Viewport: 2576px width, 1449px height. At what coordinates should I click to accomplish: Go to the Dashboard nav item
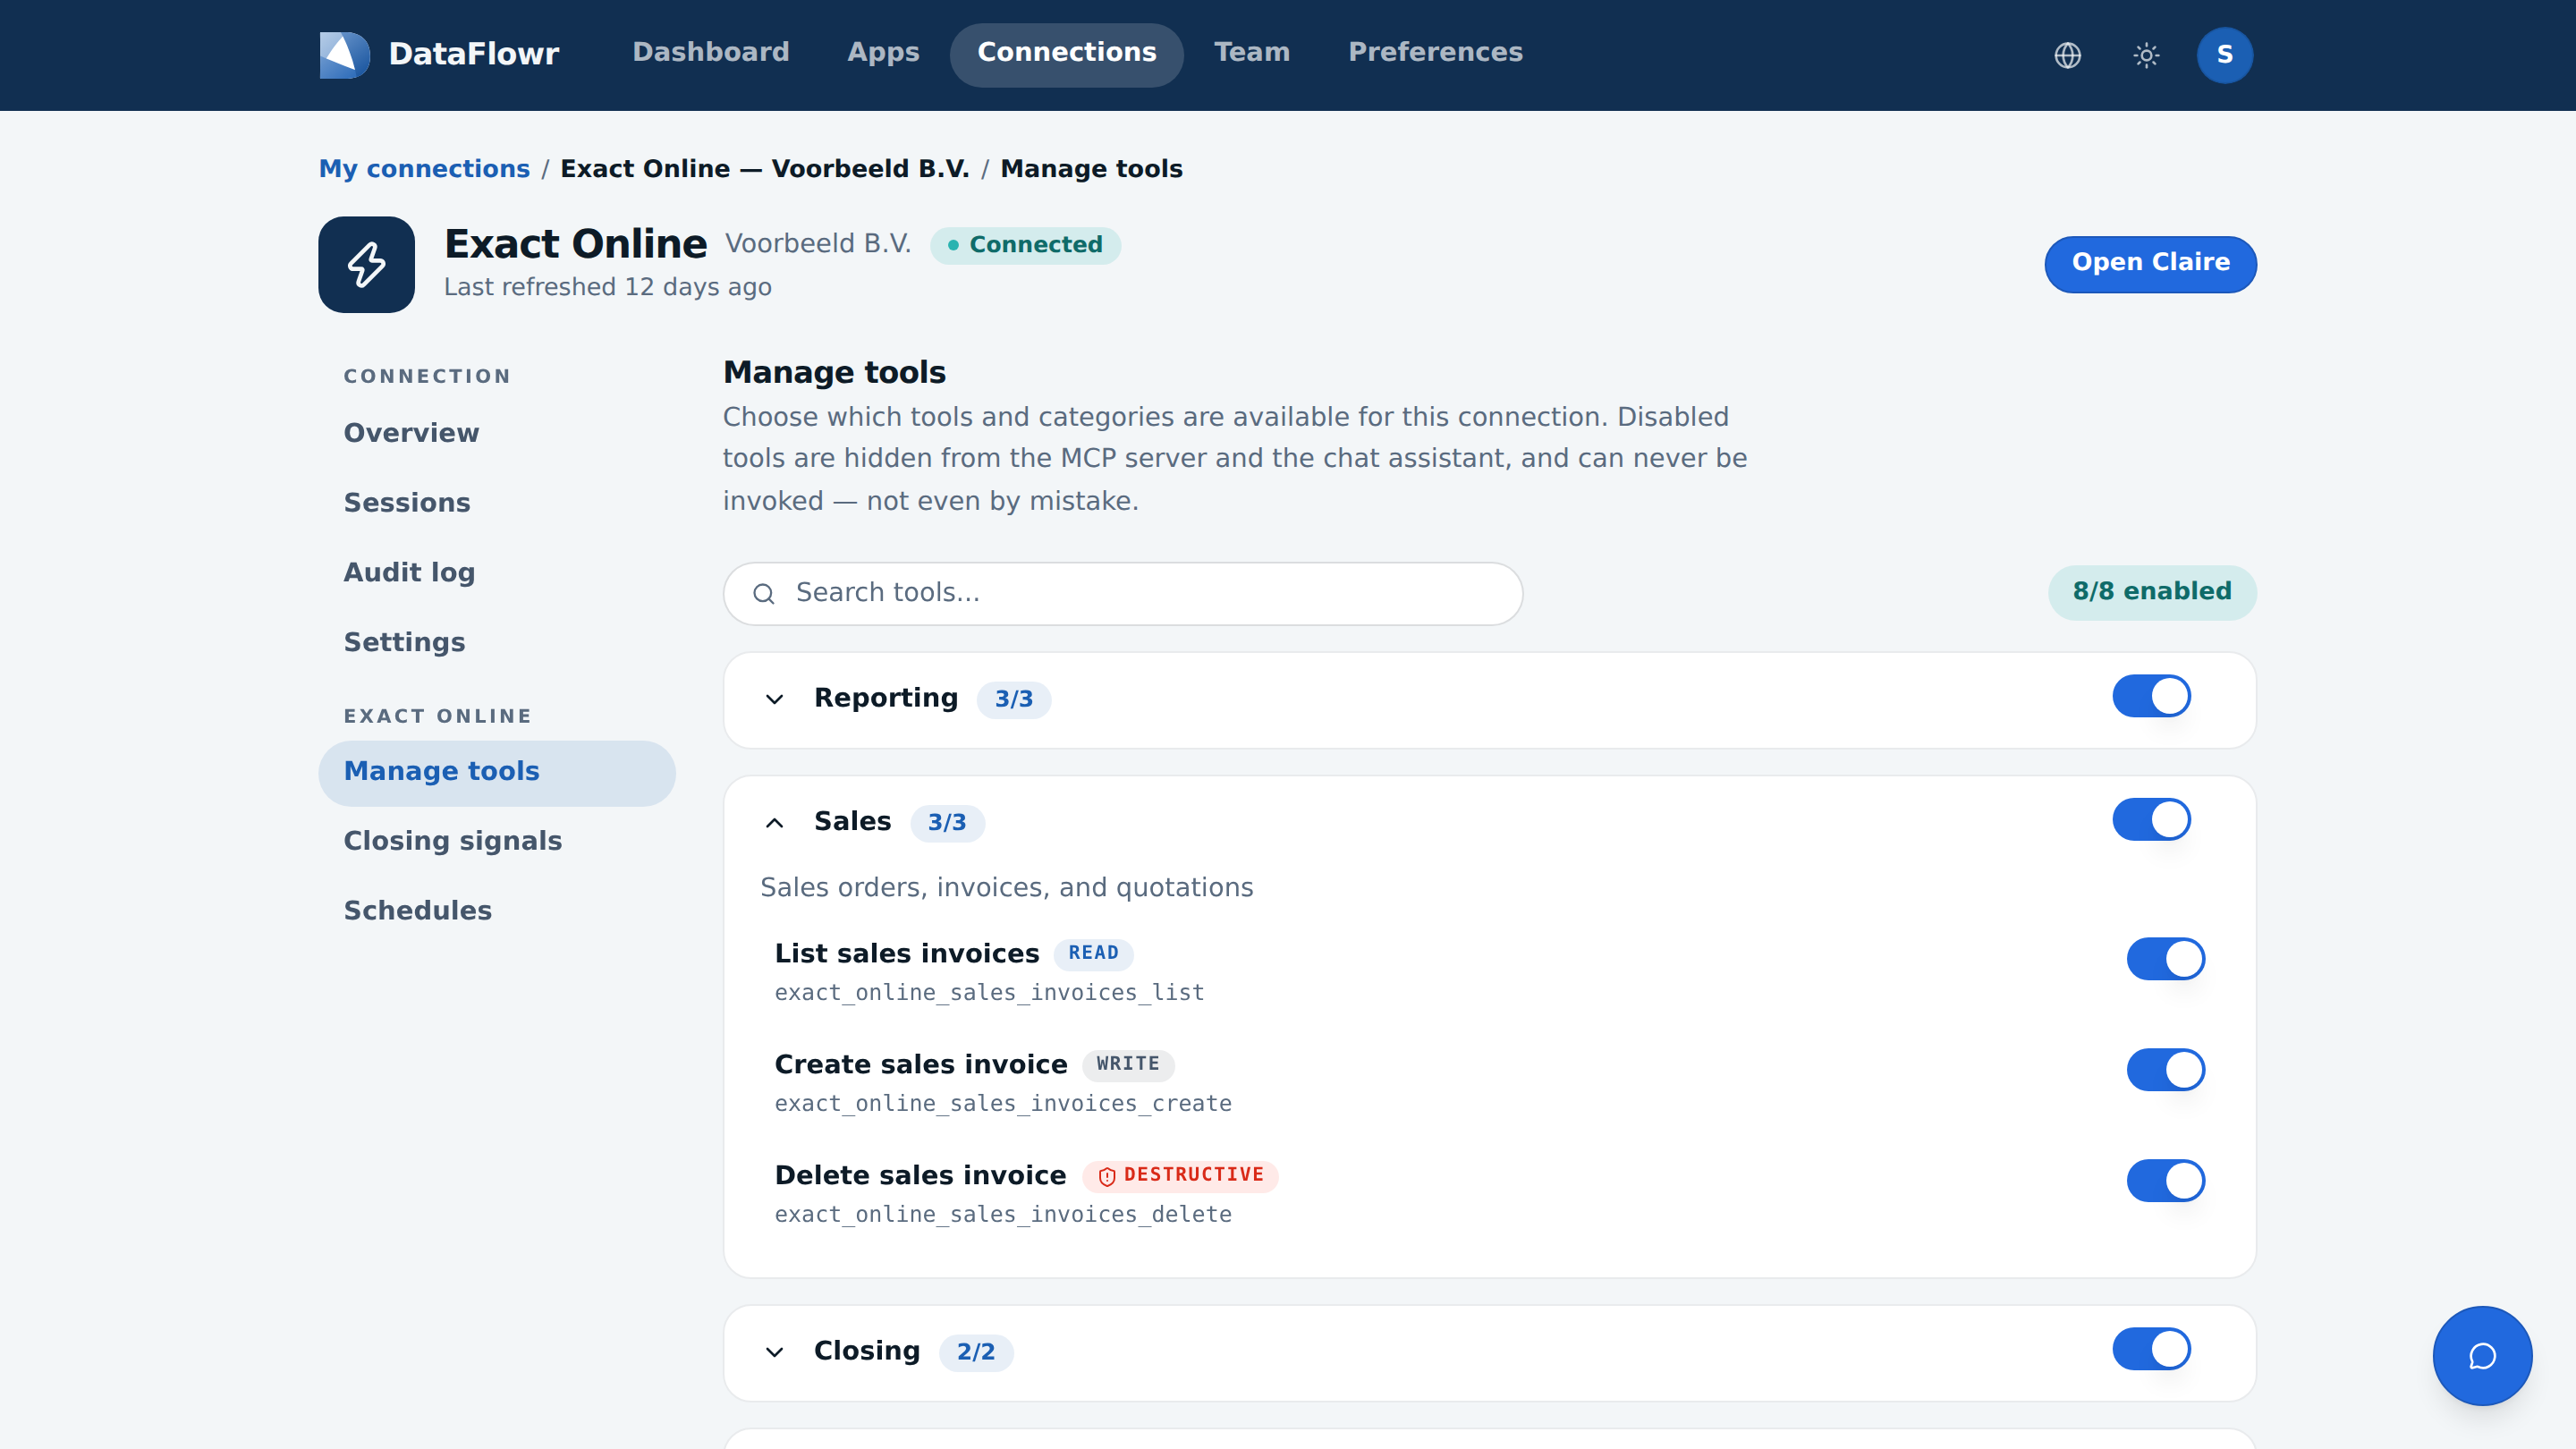point(710,52)
